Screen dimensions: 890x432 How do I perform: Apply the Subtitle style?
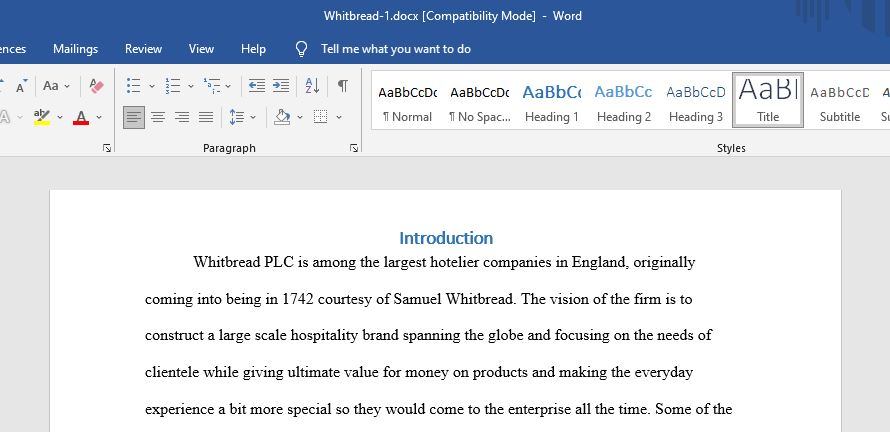point(840,101)
